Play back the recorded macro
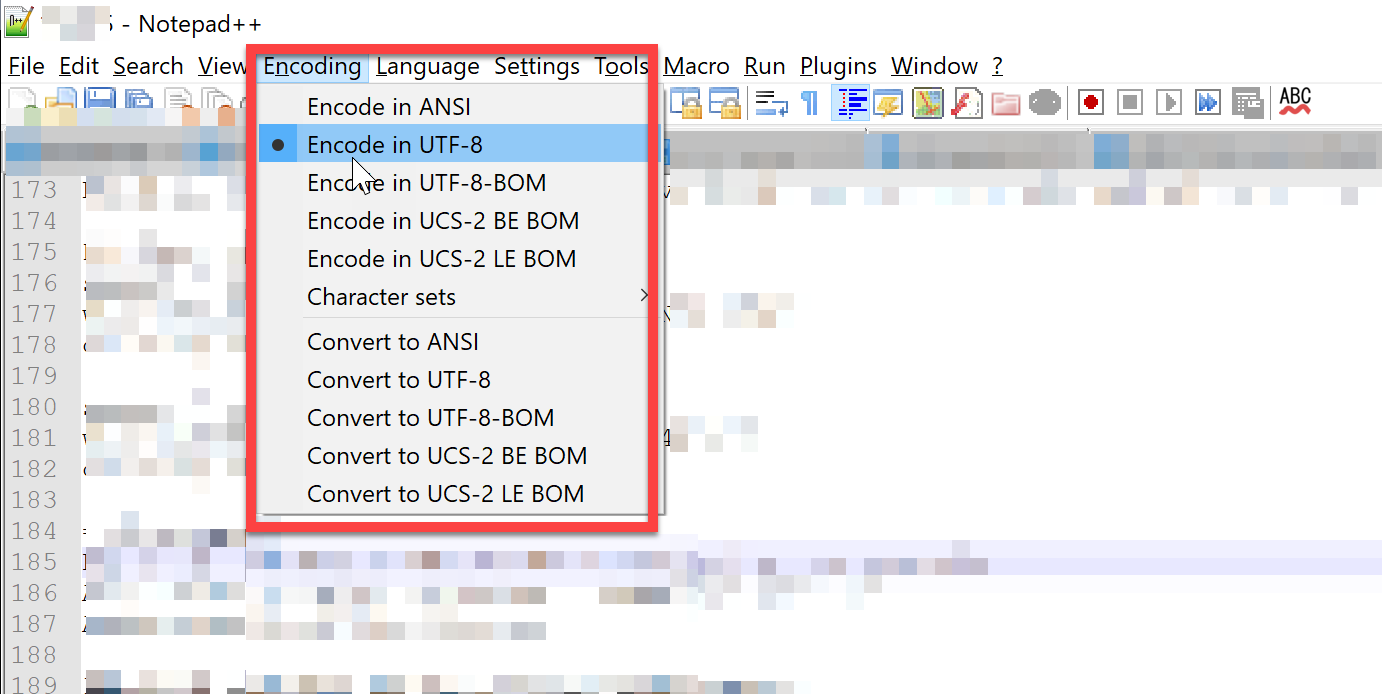Screen dimensions: 1382x694 tap(1169, 102)
